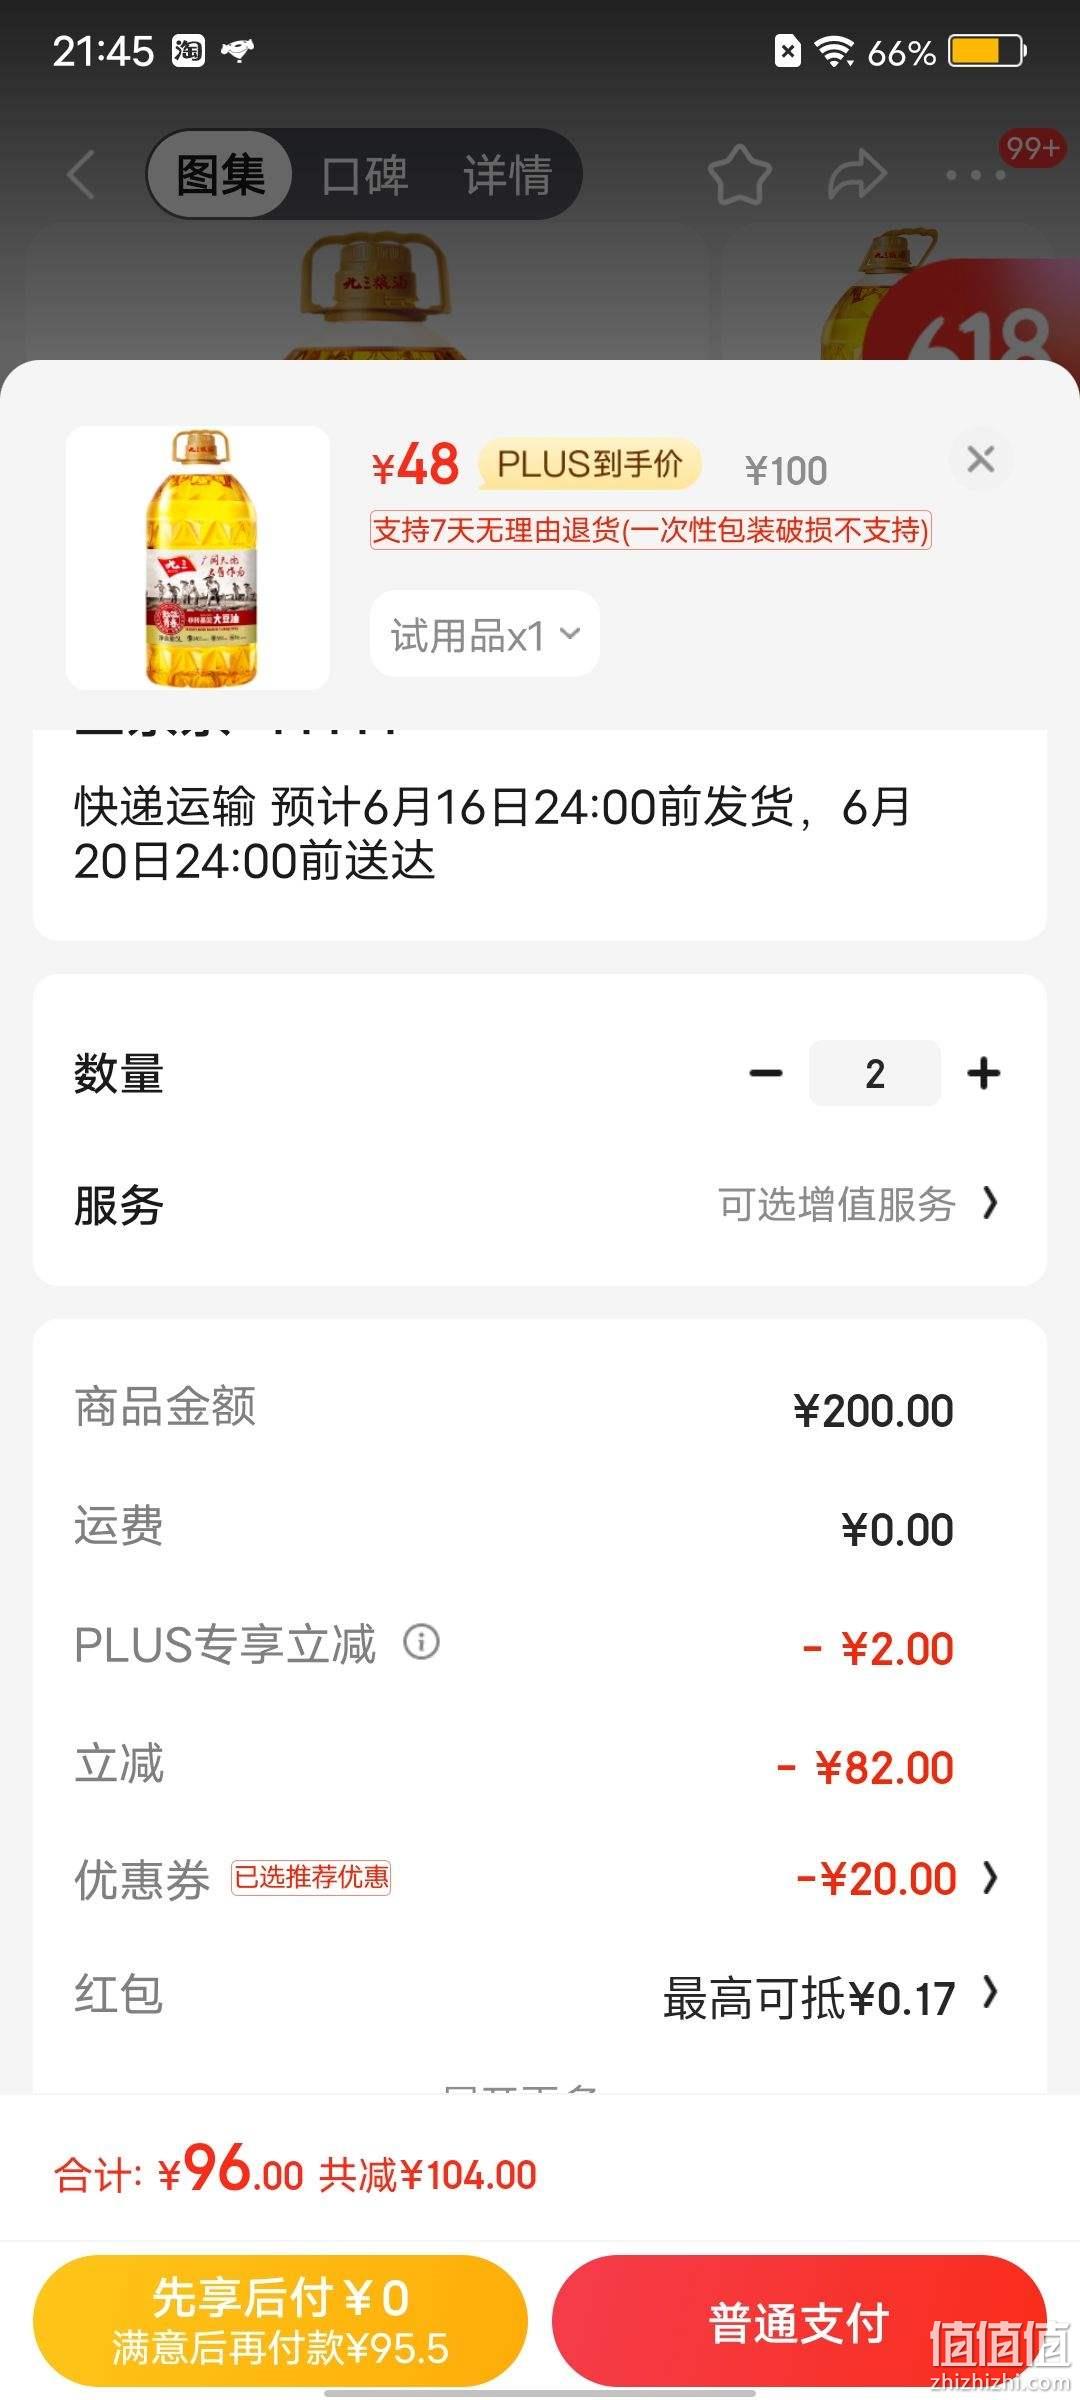Tap the 先享后付 pay-later button

tap(280, 2320)
